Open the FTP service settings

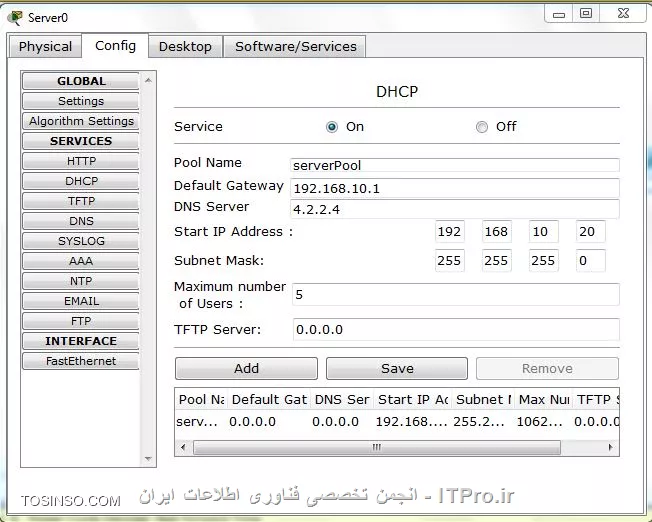point(81,321)
